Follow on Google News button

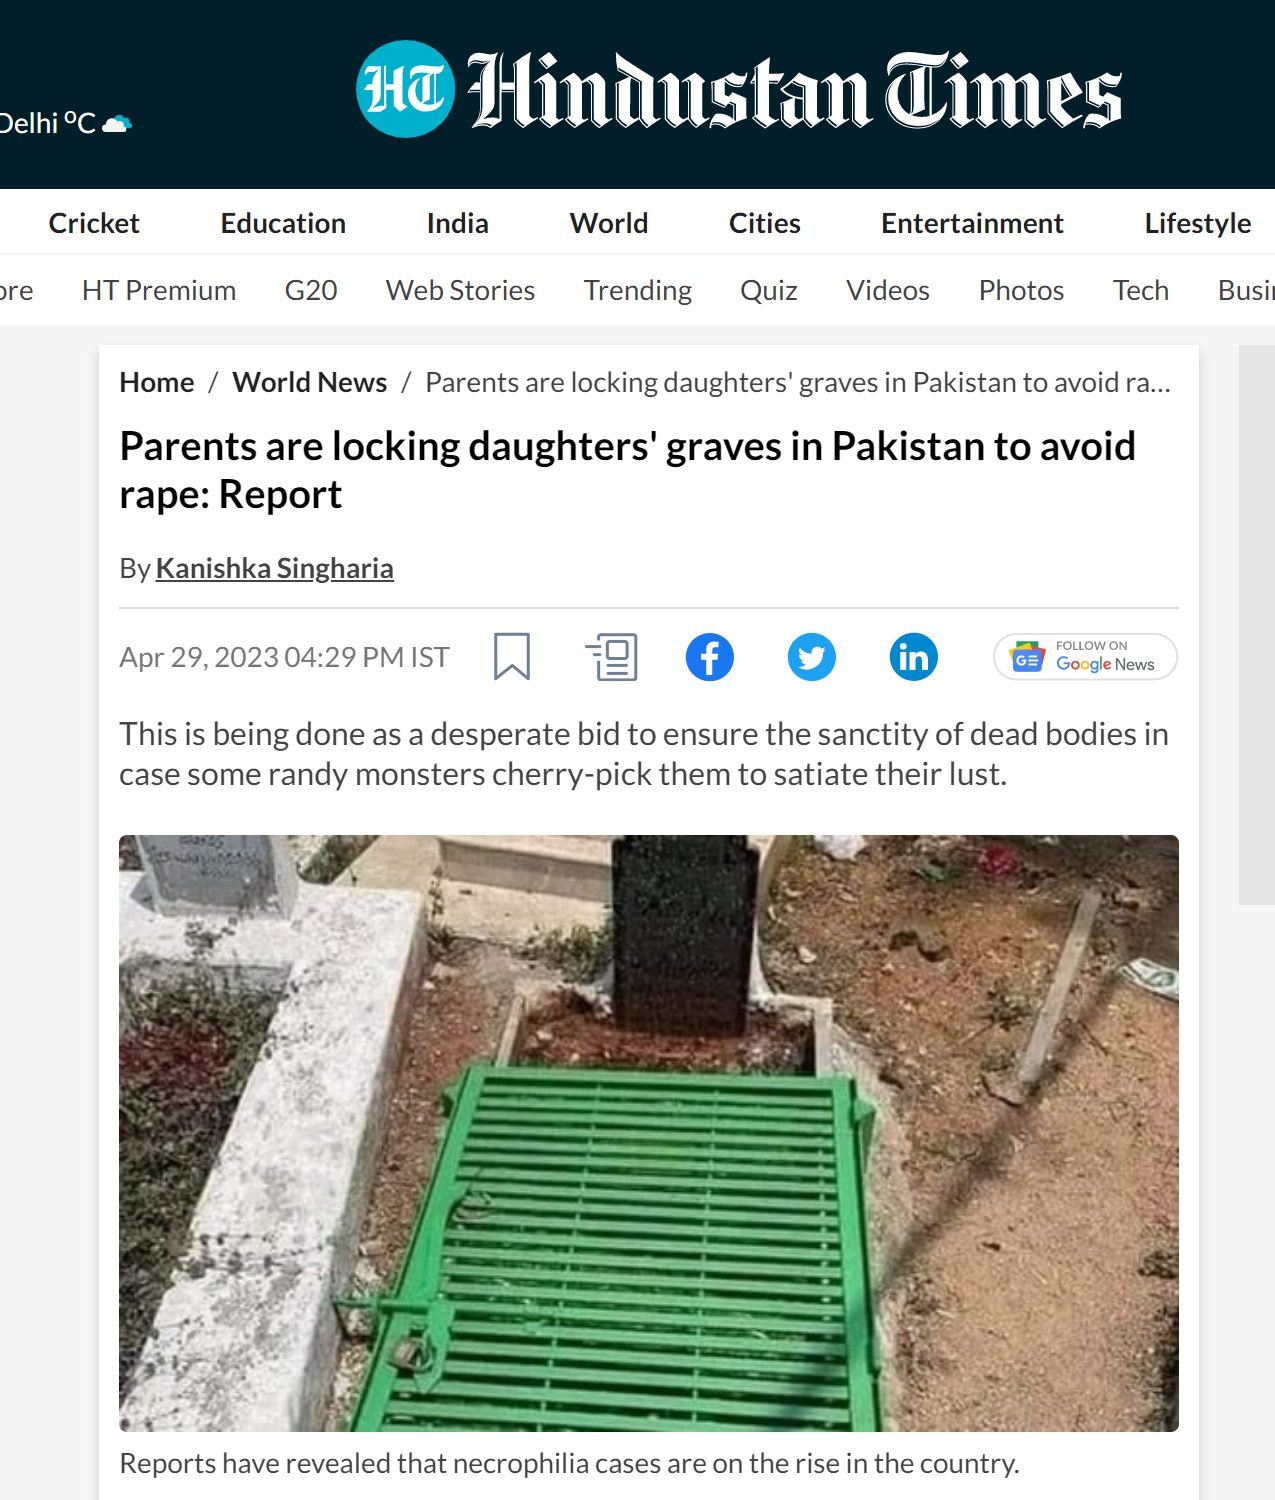point(1085,657)
